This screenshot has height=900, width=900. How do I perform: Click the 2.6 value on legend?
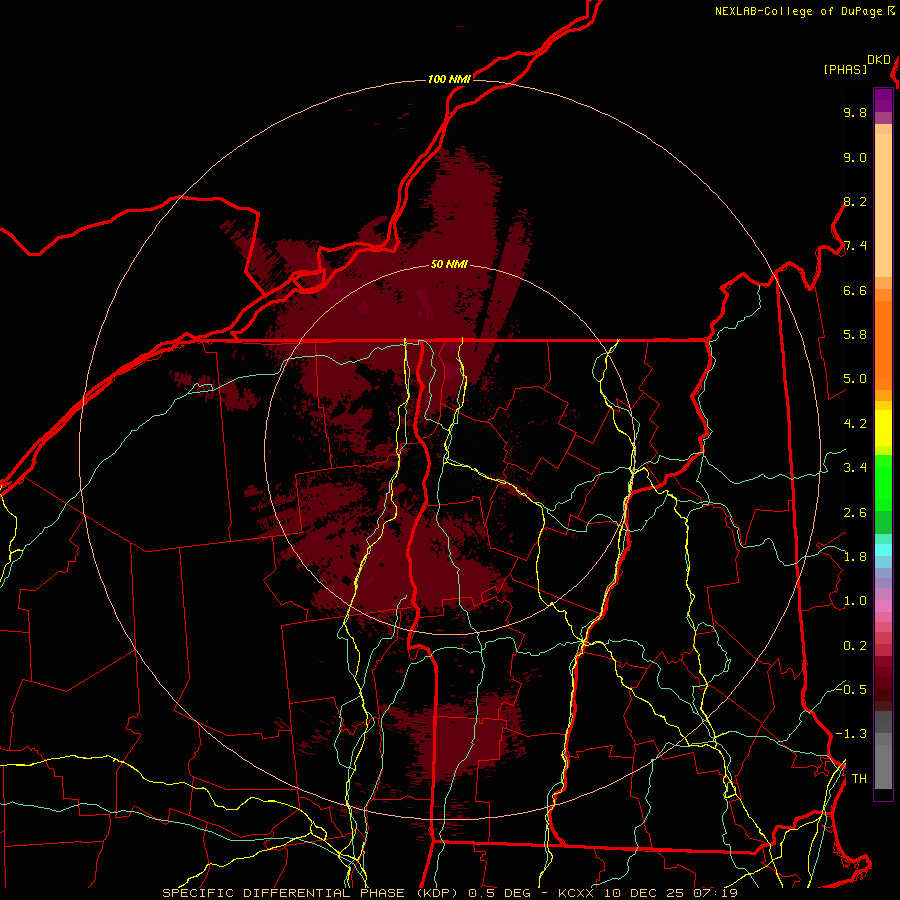point(855,513)
